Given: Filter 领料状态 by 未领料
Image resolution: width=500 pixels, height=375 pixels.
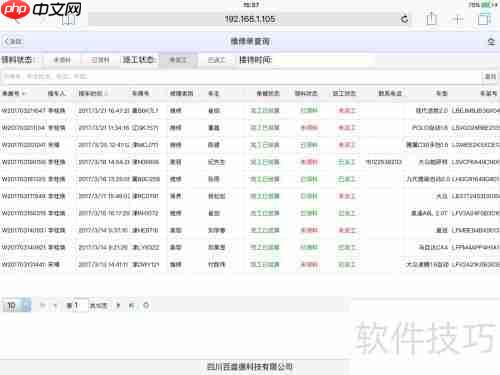Looking at the screenshot, I should click(x=62, y=60).
